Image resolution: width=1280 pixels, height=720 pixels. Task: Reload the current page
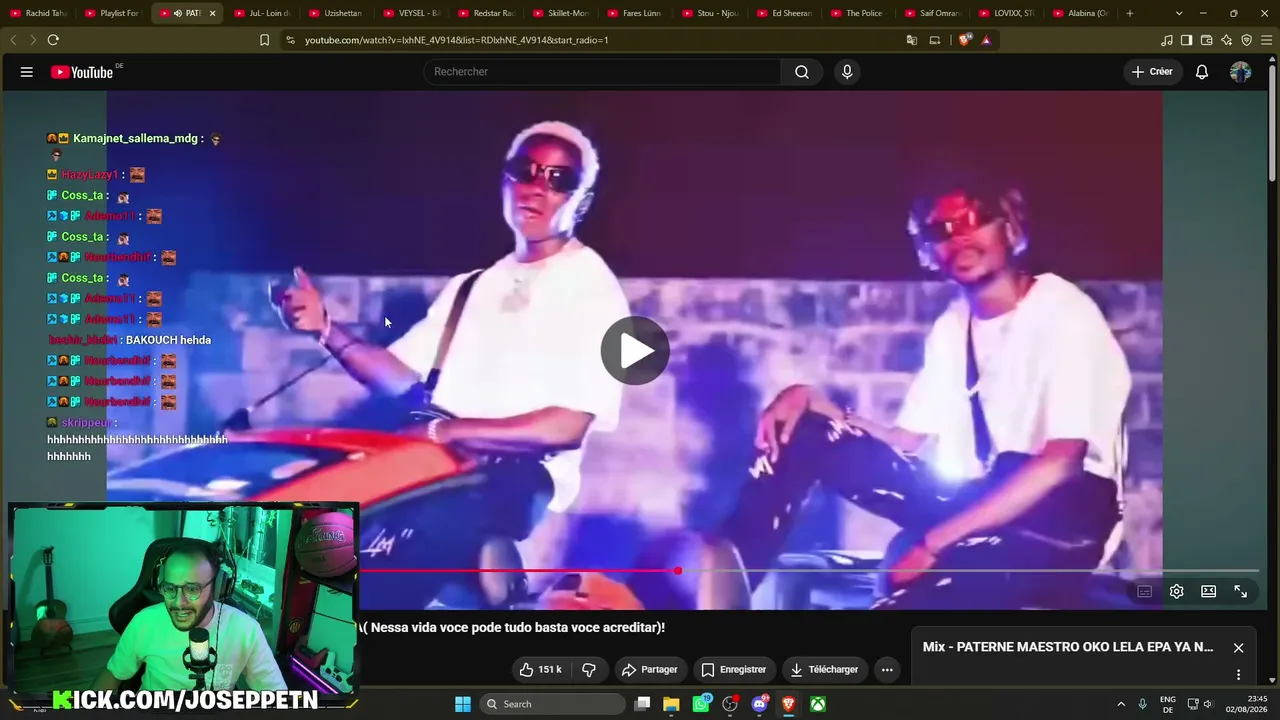53,40
